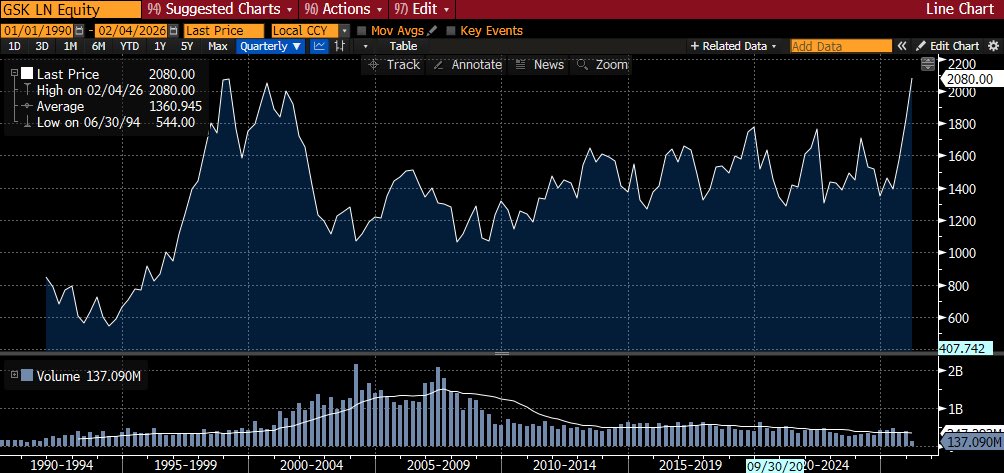Activate the Zoom magnifier tool
Viewport: 1004px width, 473px height.
point(603,65)
